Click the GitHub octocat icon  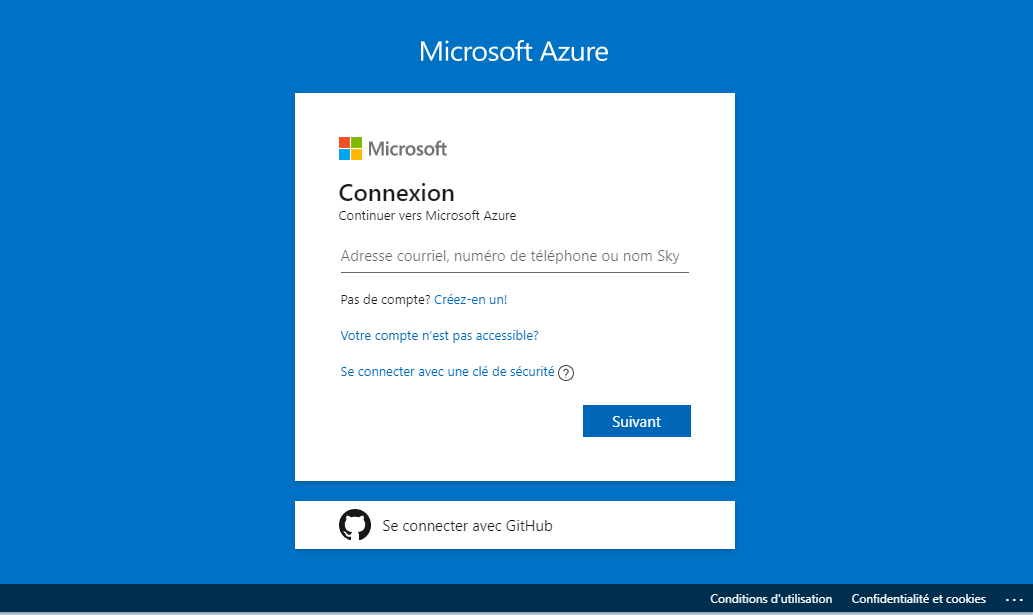[355, 525]
